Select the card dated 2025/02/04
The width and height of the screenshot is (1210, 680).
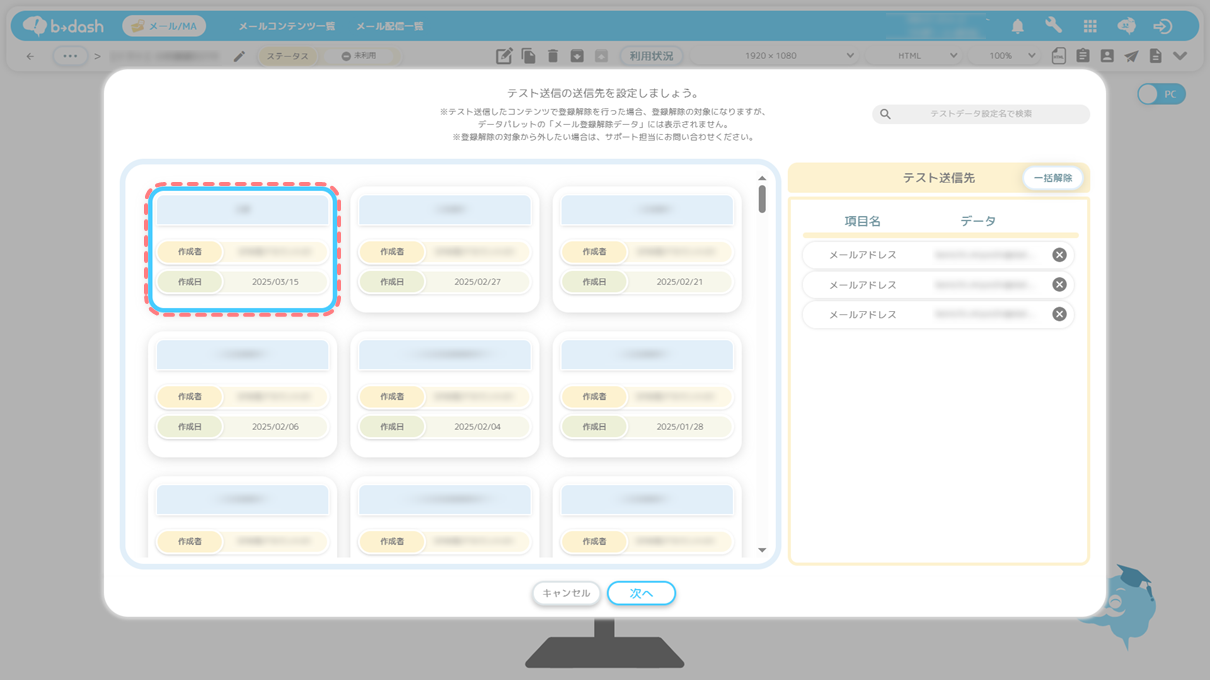point(445,394)
